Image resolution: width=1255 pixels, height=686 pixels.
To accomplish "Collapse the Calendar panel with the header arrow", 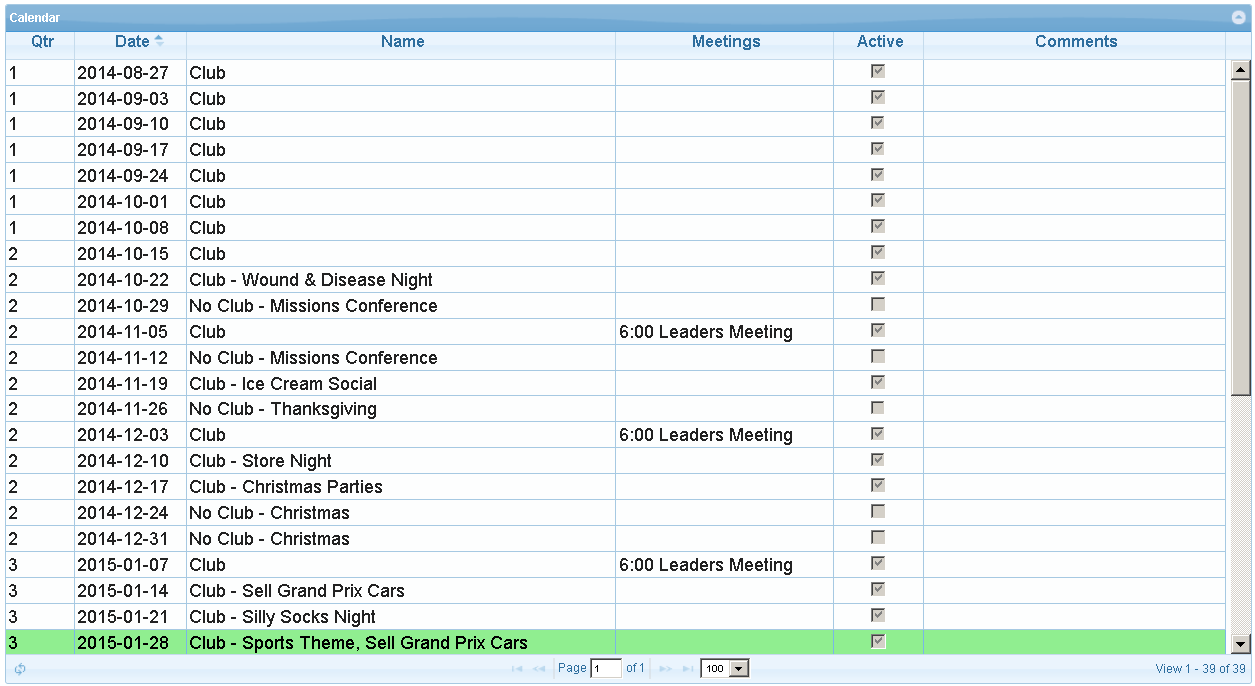I will point(1238,18).
